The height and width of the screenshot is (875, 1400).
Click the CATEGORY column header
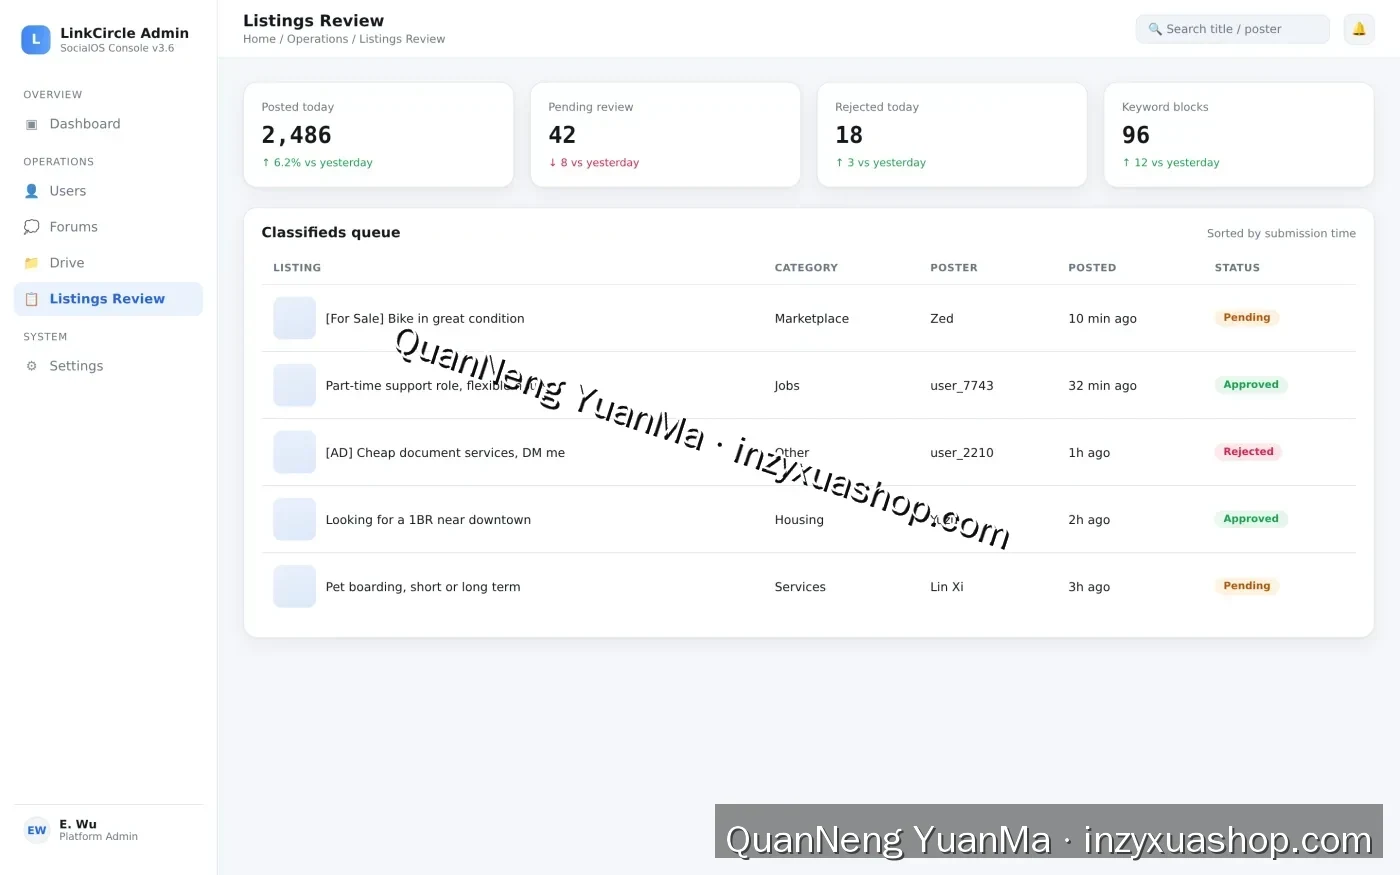[x=806, y=268]
